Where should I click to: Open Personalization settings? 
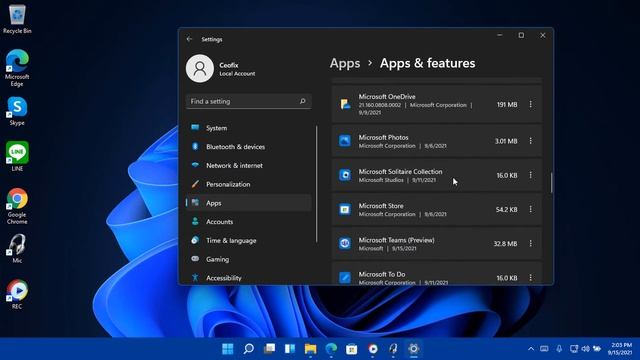pyautogui.click(x=249, y=184)
